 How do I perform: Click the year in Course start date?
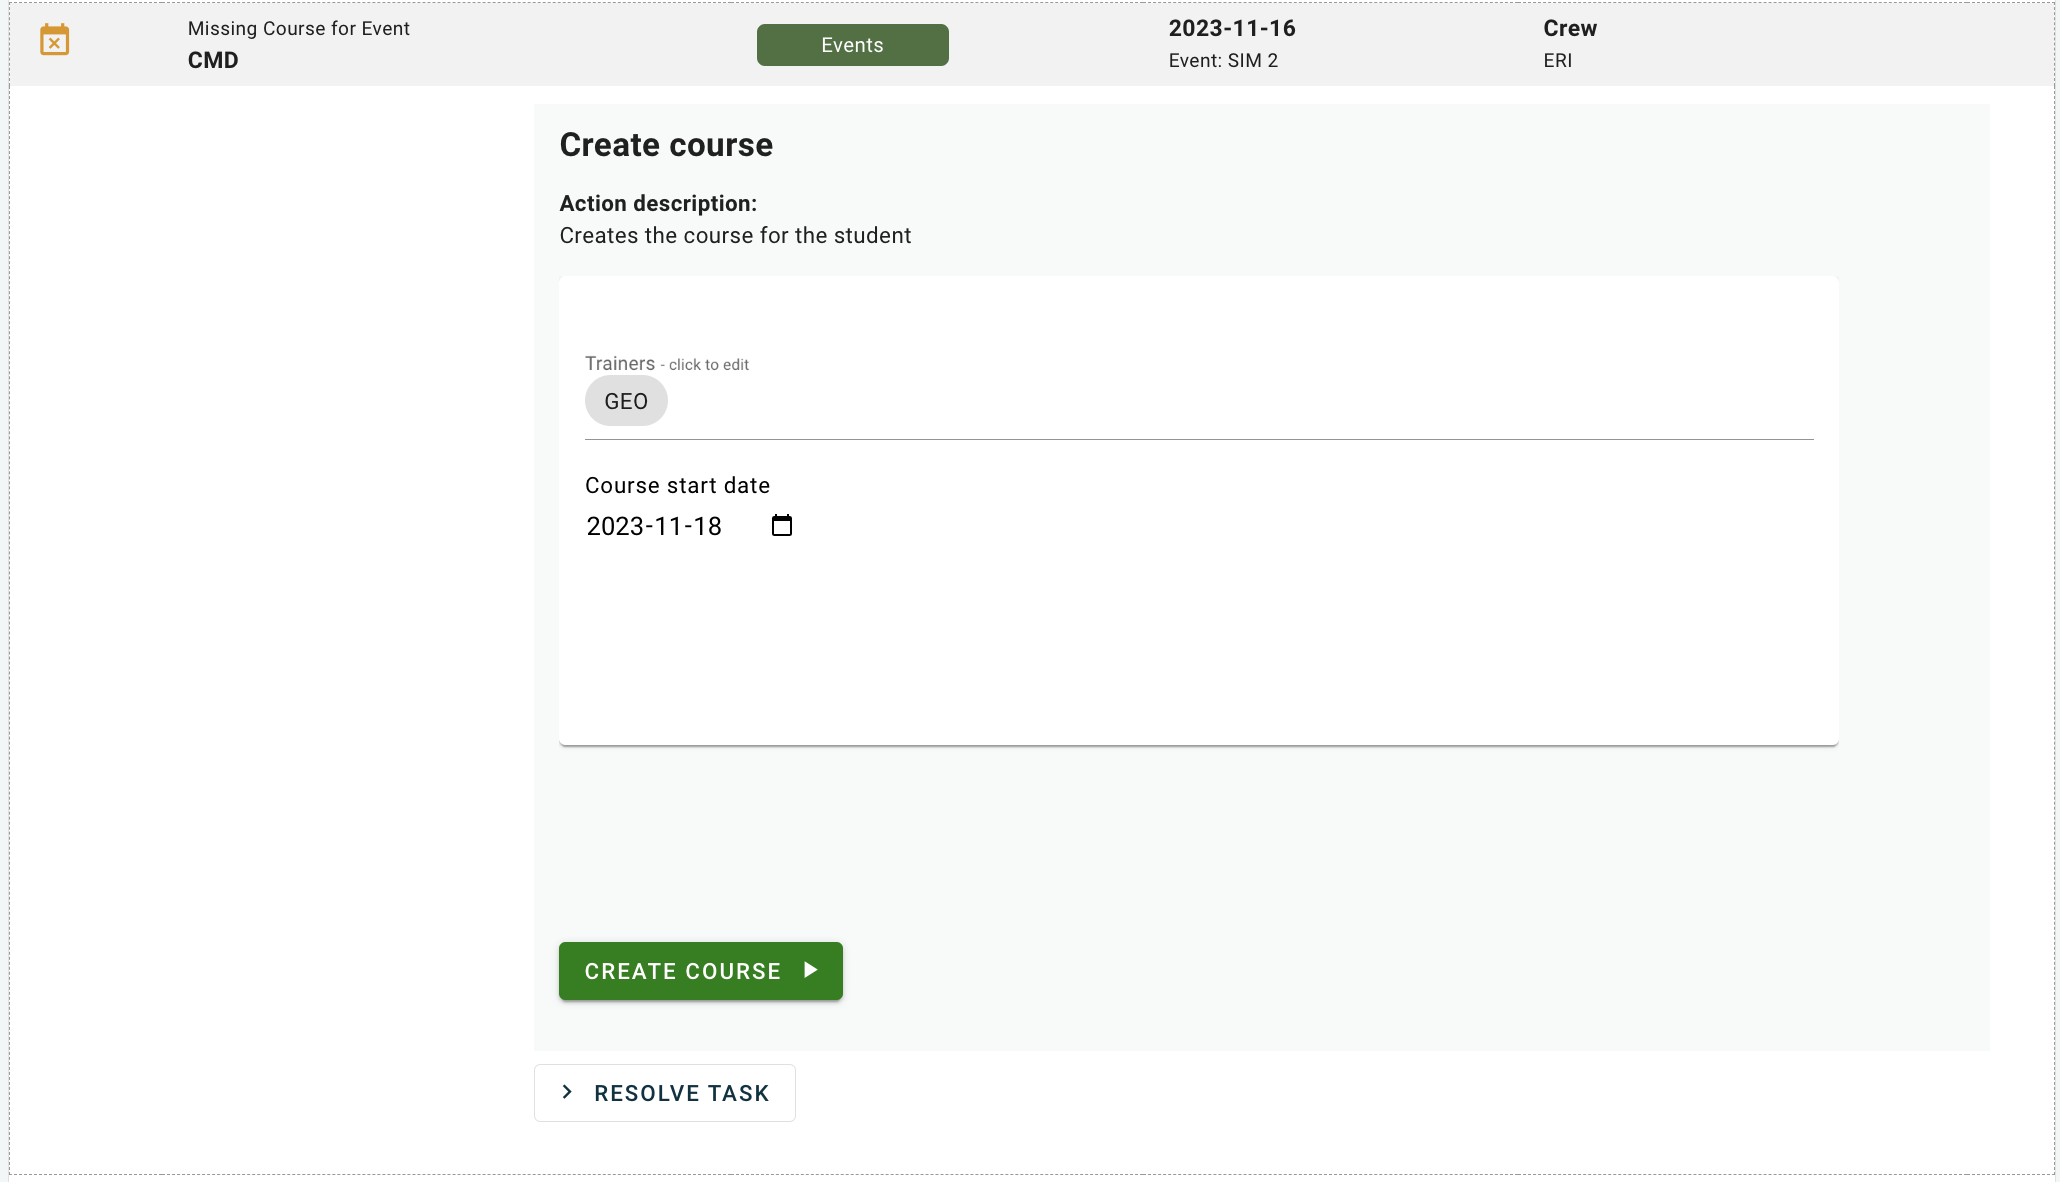614,526
